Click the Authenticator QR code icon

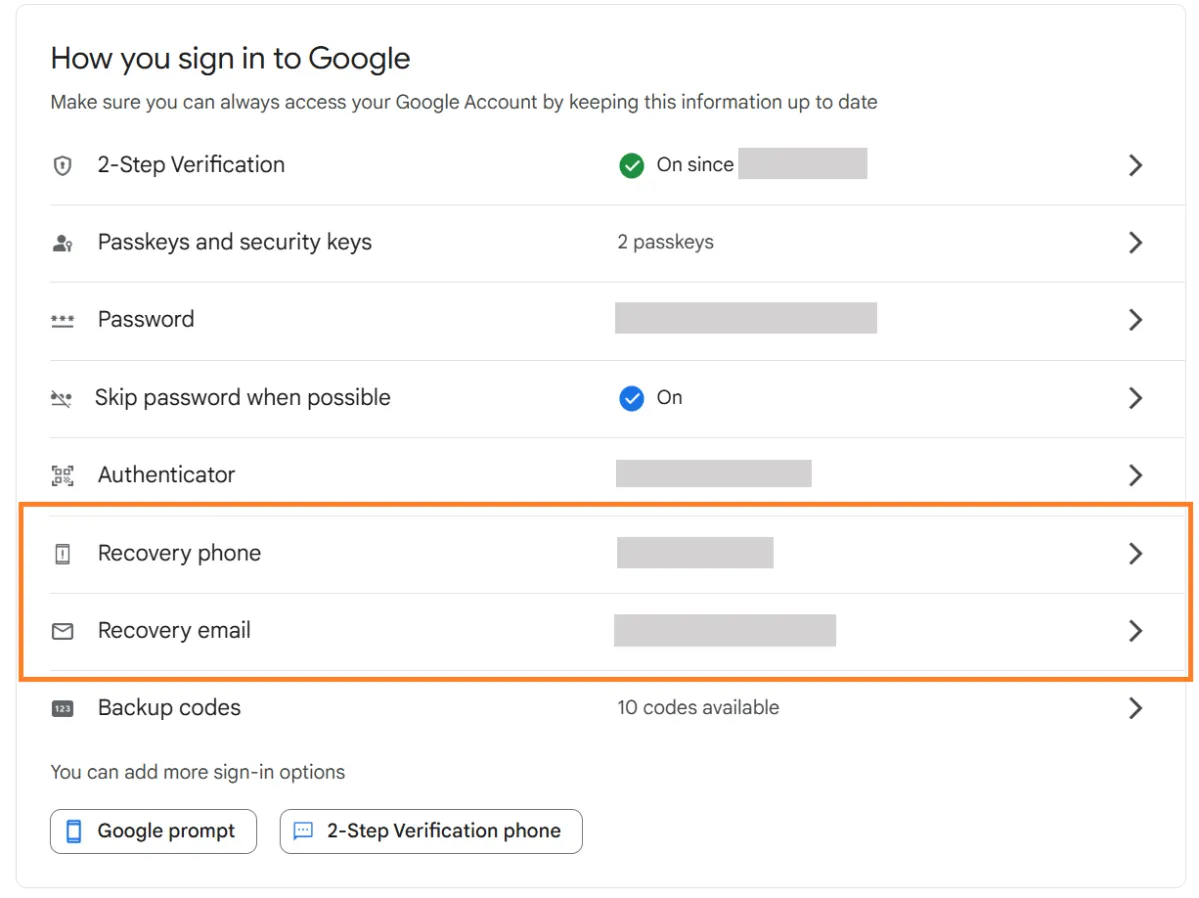click(62, 476)
